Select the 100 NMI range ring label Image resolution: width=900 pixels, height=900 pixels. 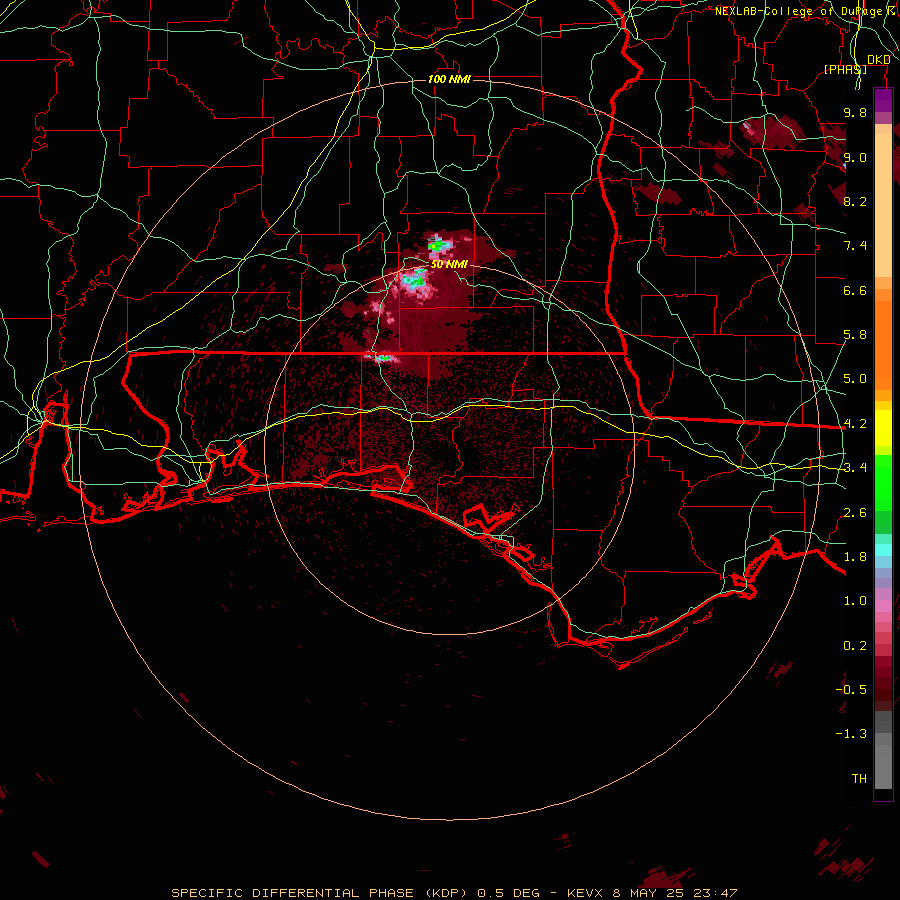449,79
